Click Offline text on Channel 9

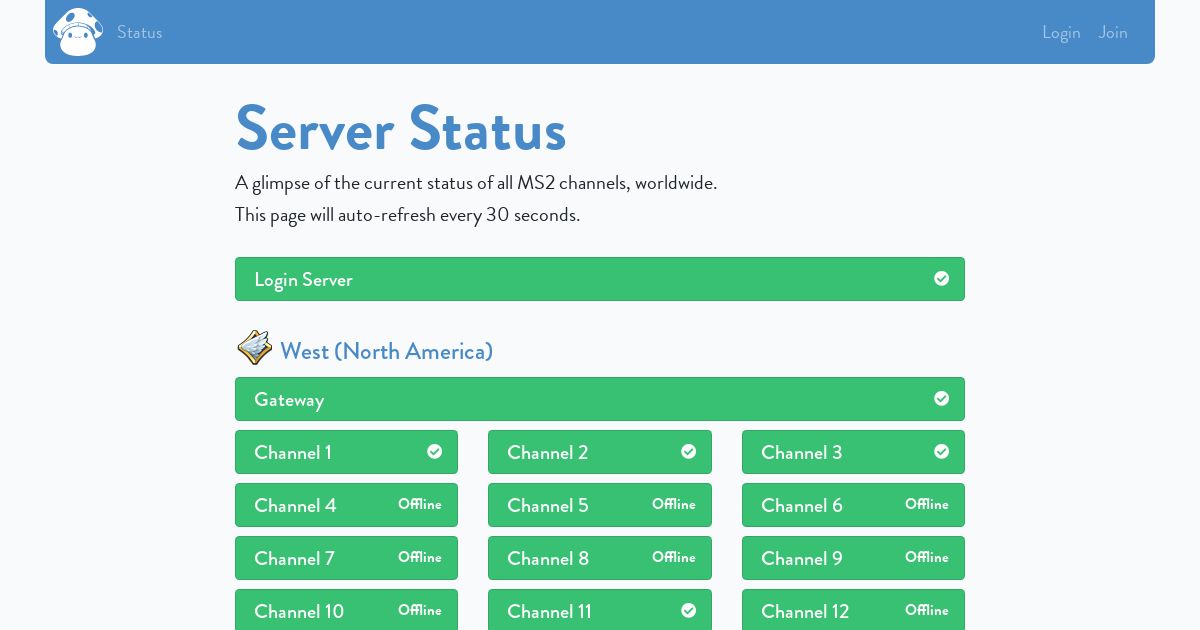[x=927, y=557]
